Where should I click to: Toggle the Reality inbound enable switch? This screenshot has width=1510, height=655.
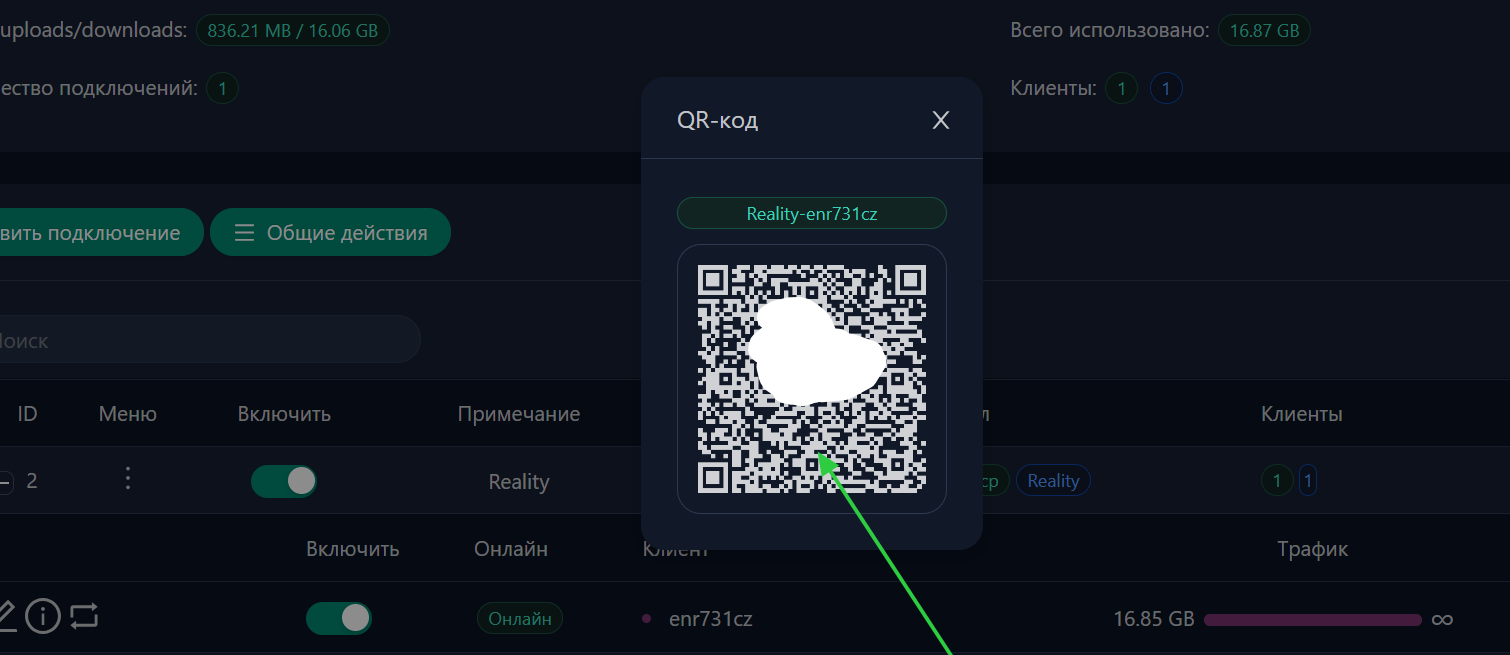pos(284,481)
